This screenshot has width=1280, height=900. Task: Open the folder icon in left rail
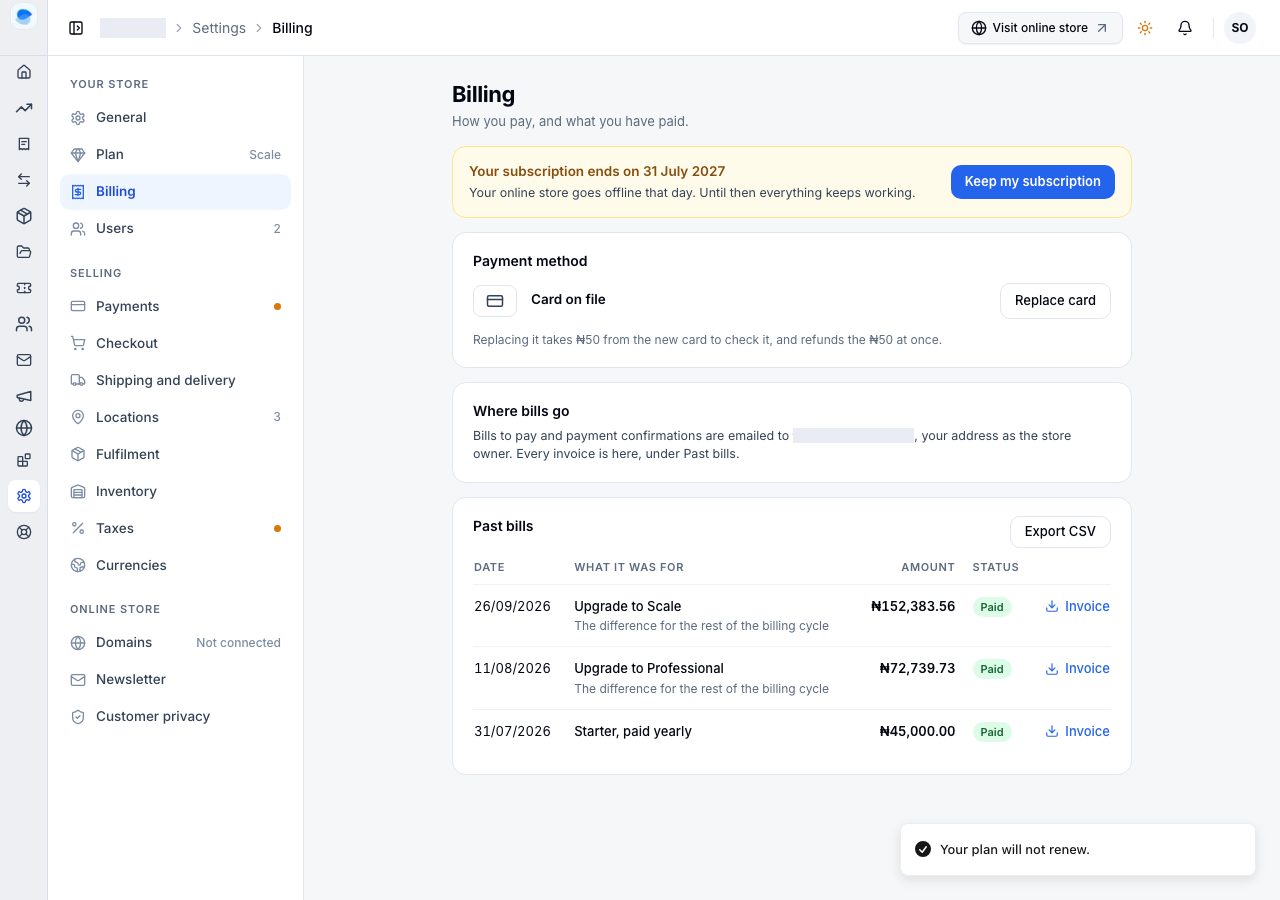pyautogui.click(x=24, y=252)
